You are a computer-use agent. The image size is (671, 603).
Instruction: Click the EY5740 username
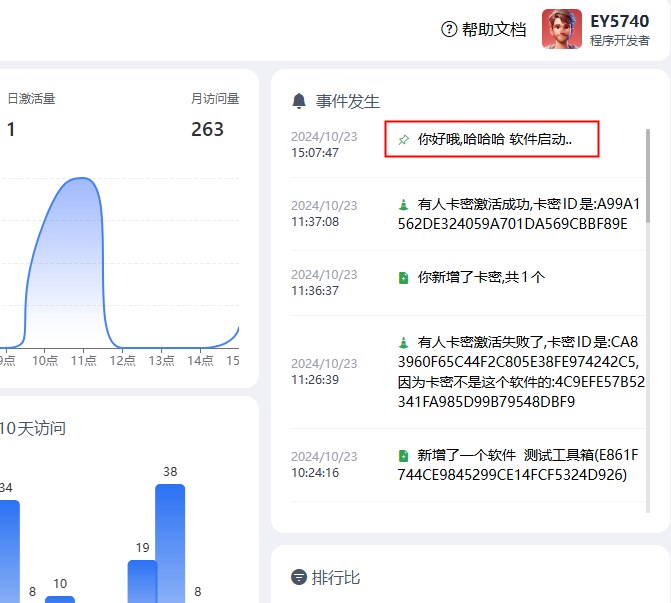coord(619,21)
